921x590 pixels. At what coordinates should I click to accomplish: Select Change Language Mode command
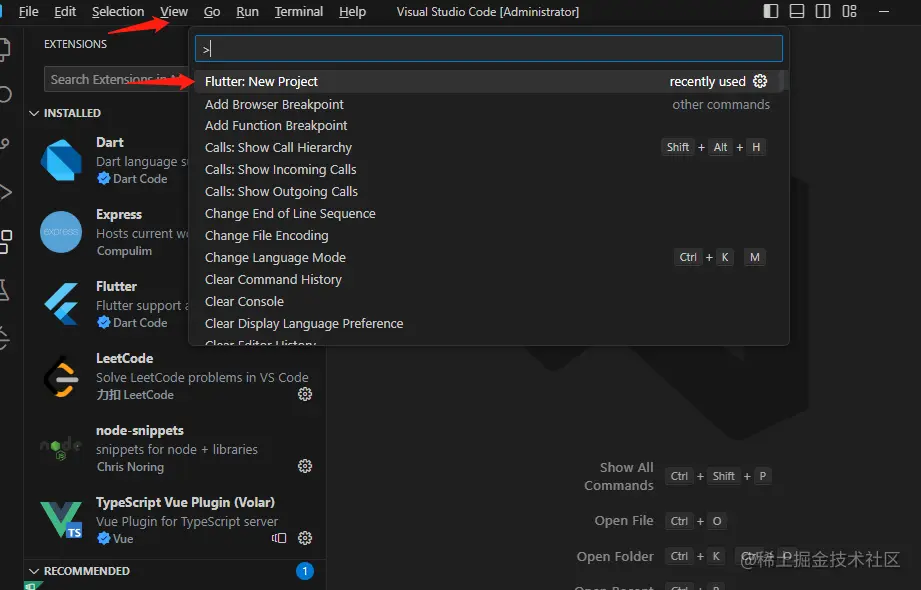coord(489,257)
